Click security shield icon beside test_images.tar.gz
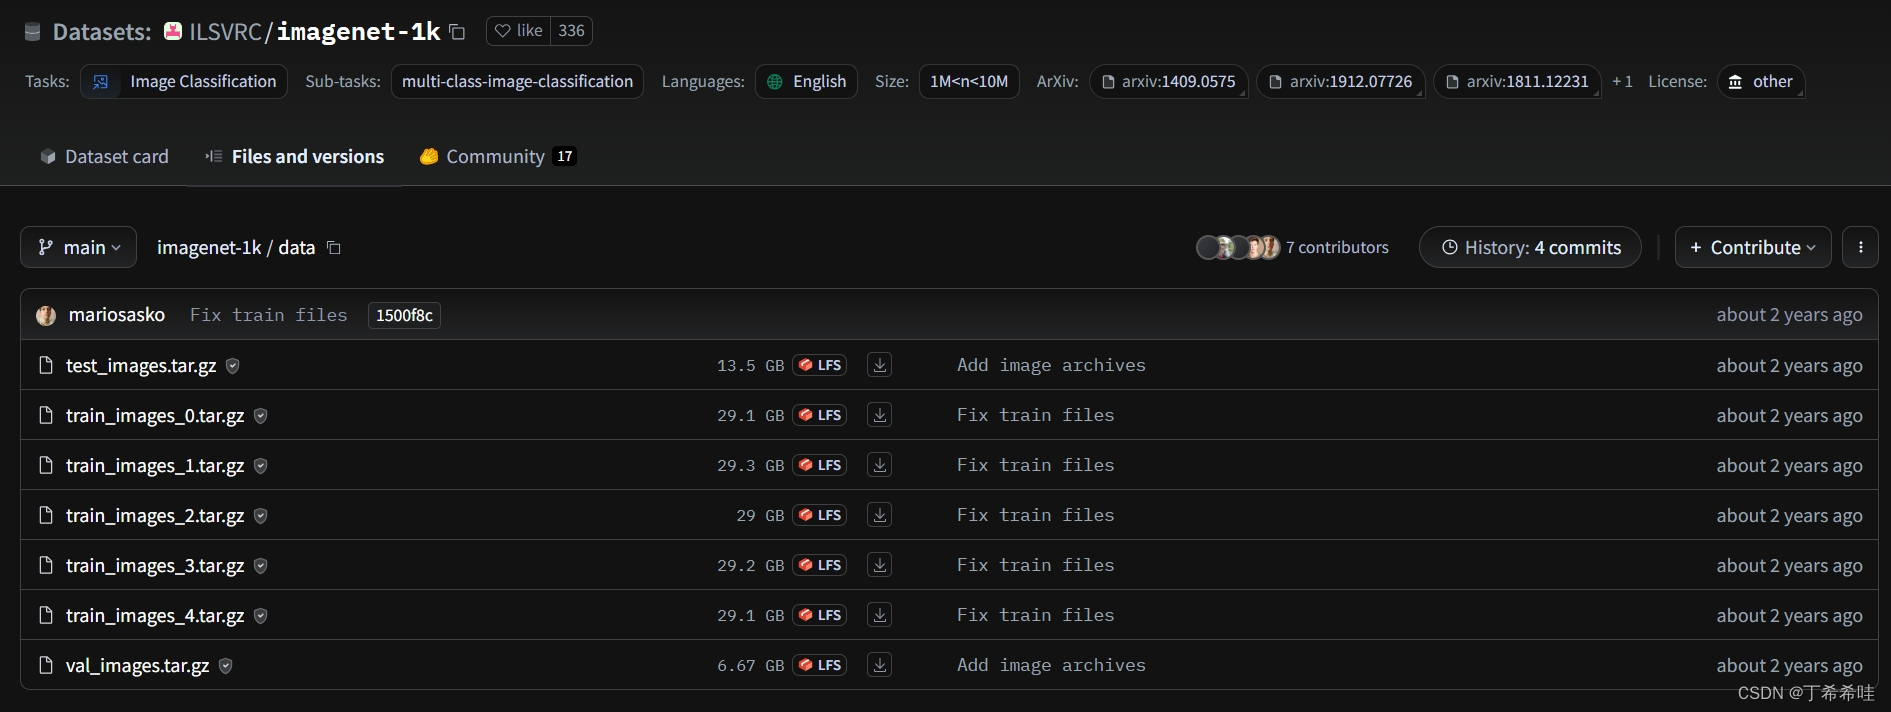The height and width of the screenshot is (712, 1891). [x=233, y=366]
